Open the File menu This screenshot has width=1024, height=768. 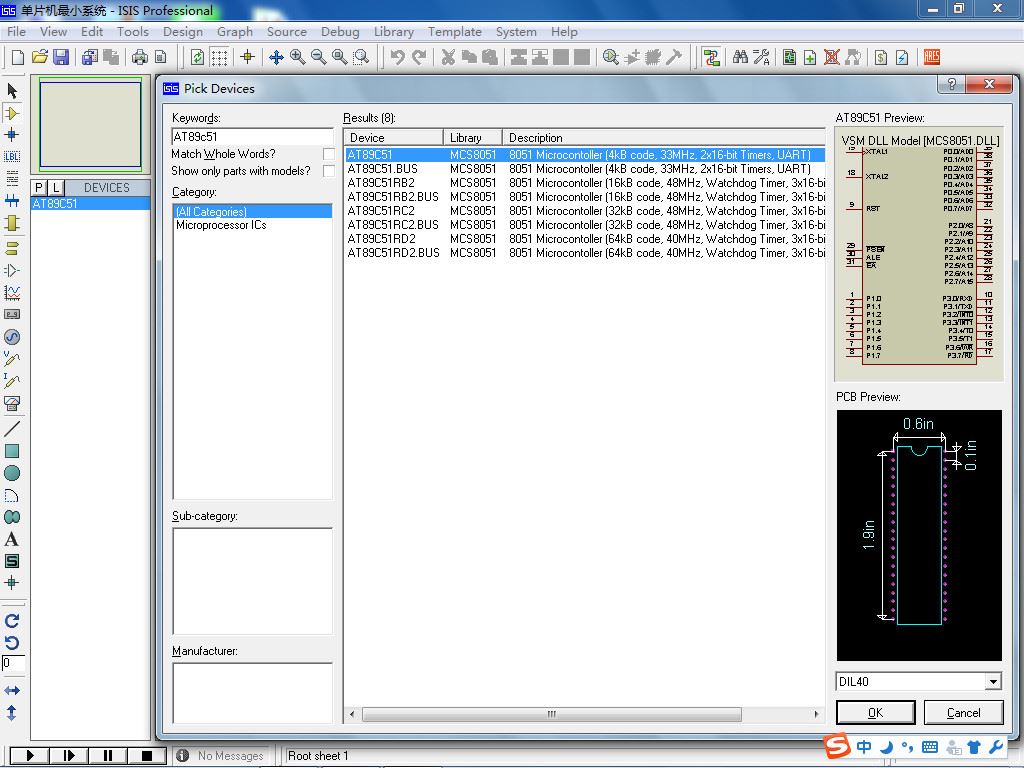point(16,31)
